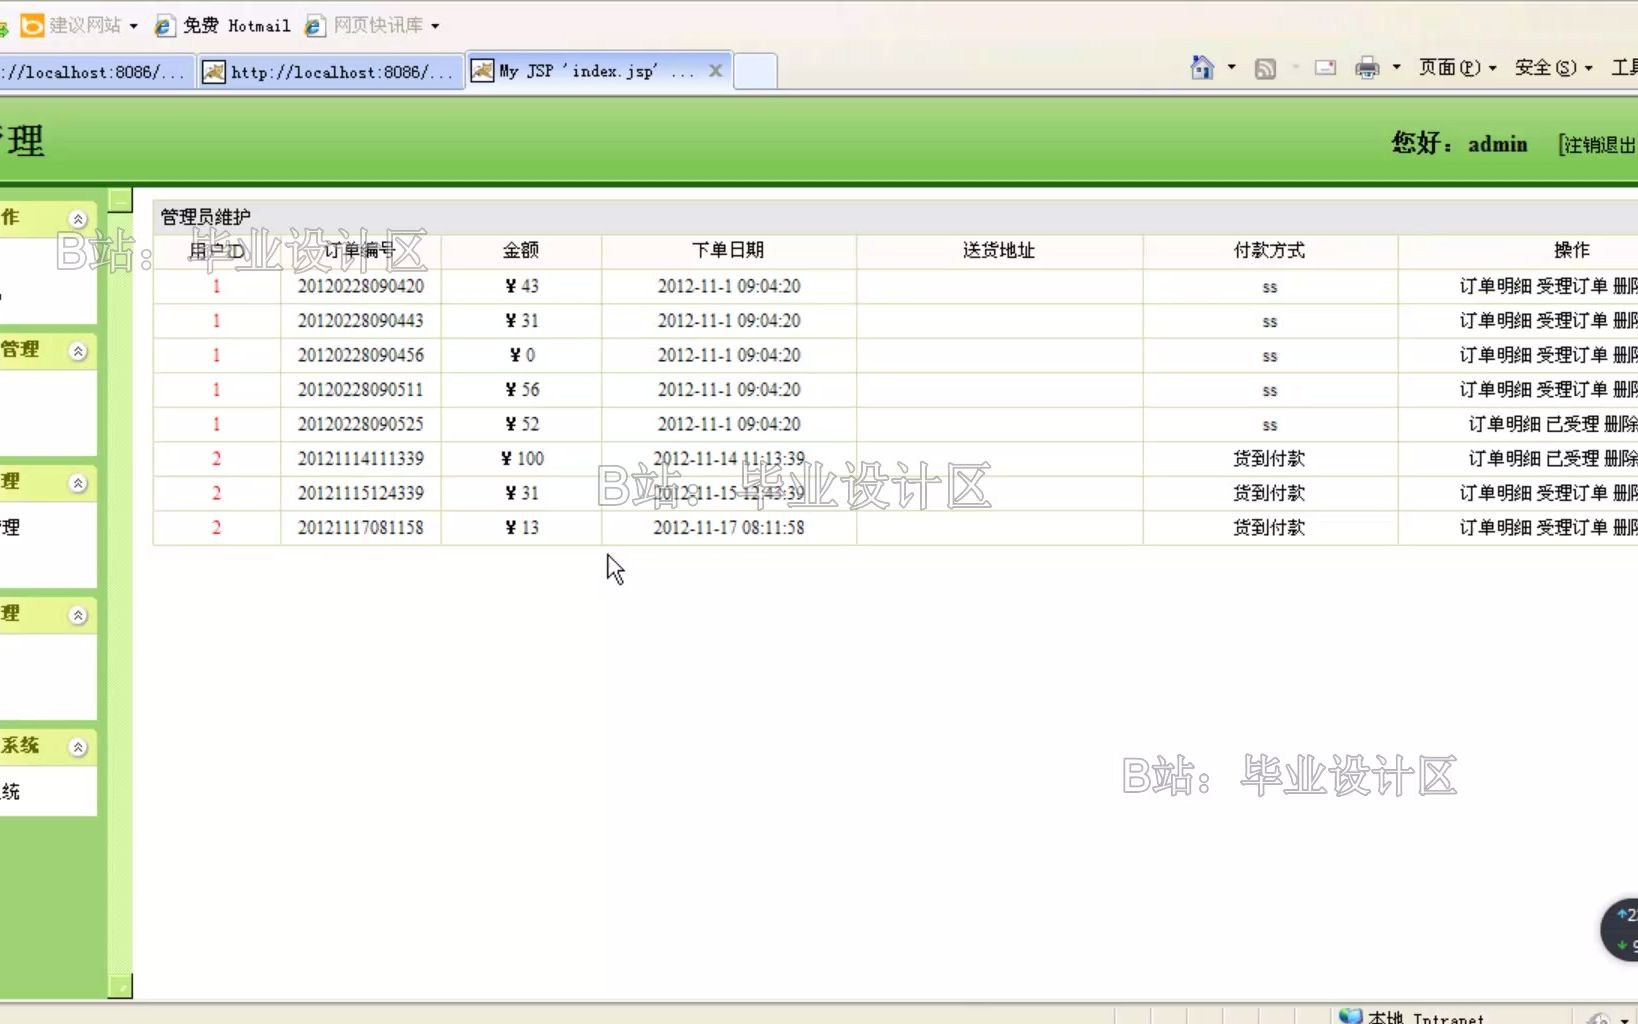Collapse the first sidebar section ending in 作

pyautogui.click(x=78, y=219)
